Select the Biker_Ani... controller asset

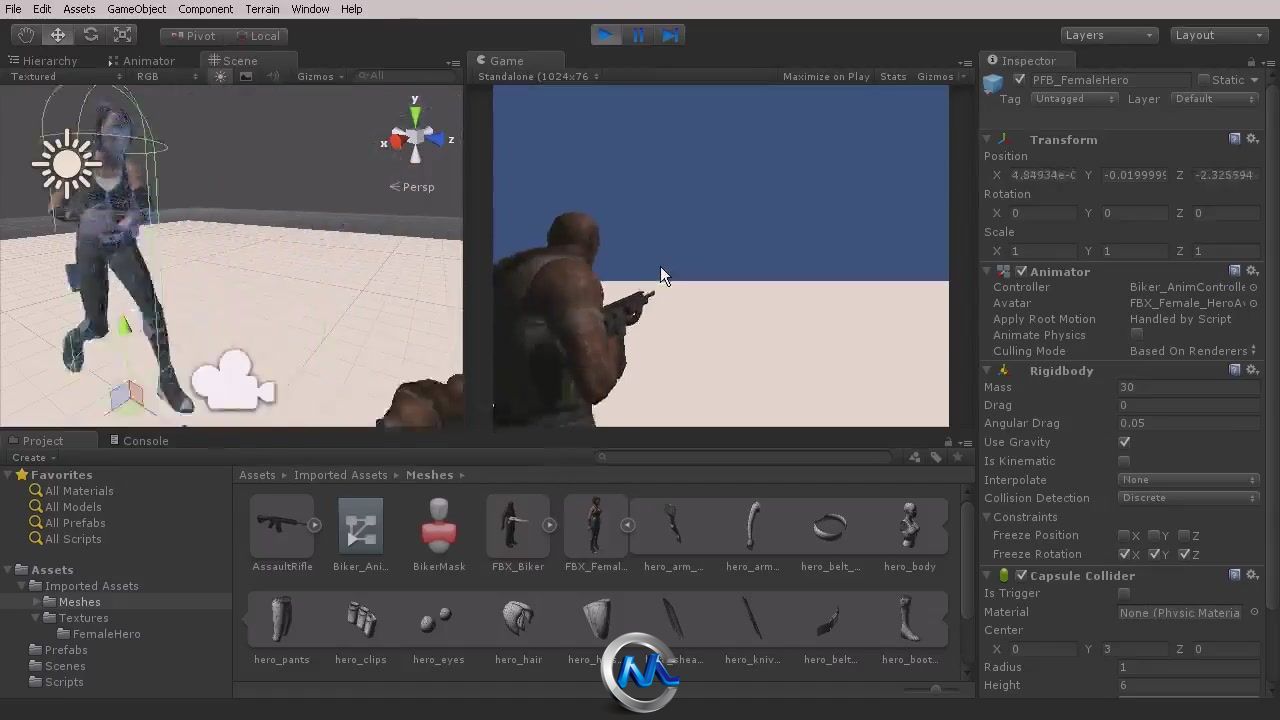pyautogui.click(x=360, y=525)
